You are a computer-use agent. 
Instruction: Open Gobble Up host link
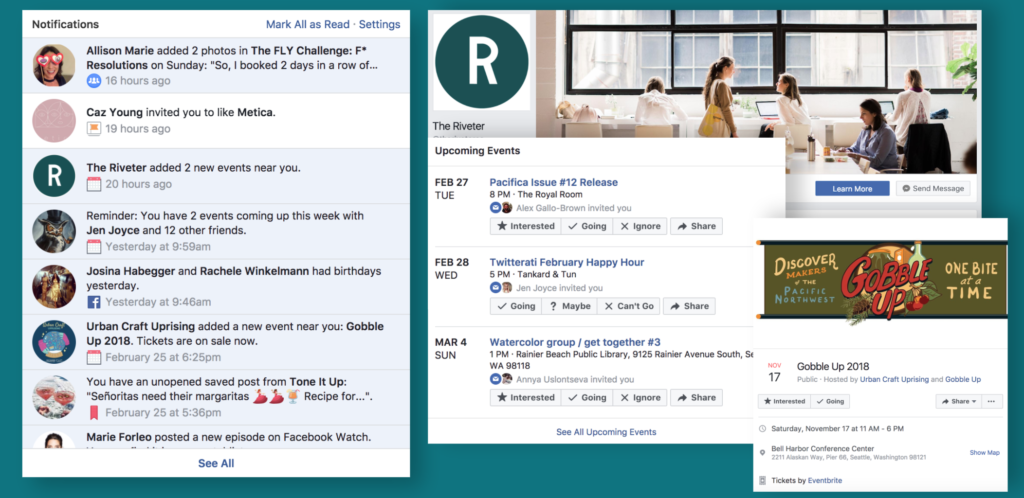[963, 379]
